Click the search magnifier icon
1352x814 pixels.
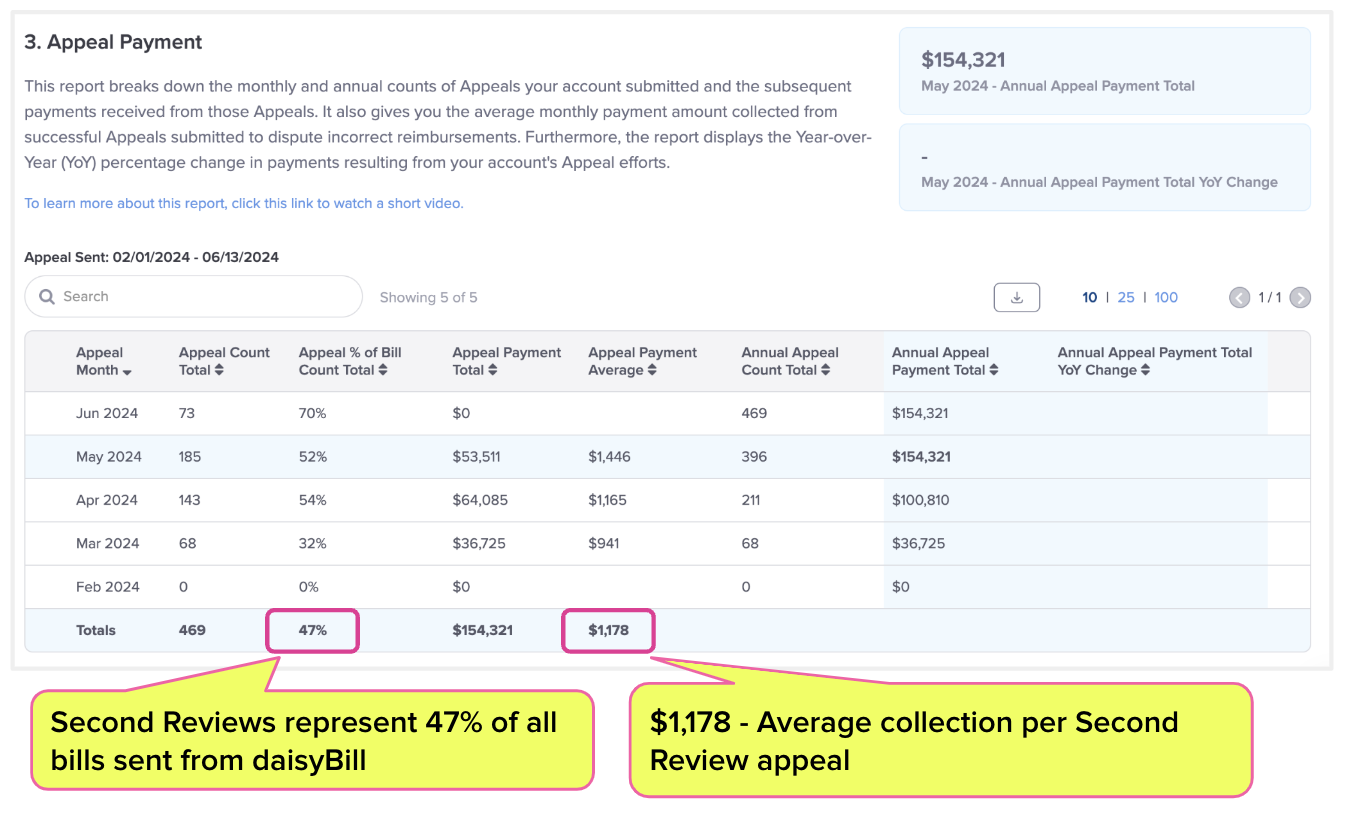coord(46,297)
